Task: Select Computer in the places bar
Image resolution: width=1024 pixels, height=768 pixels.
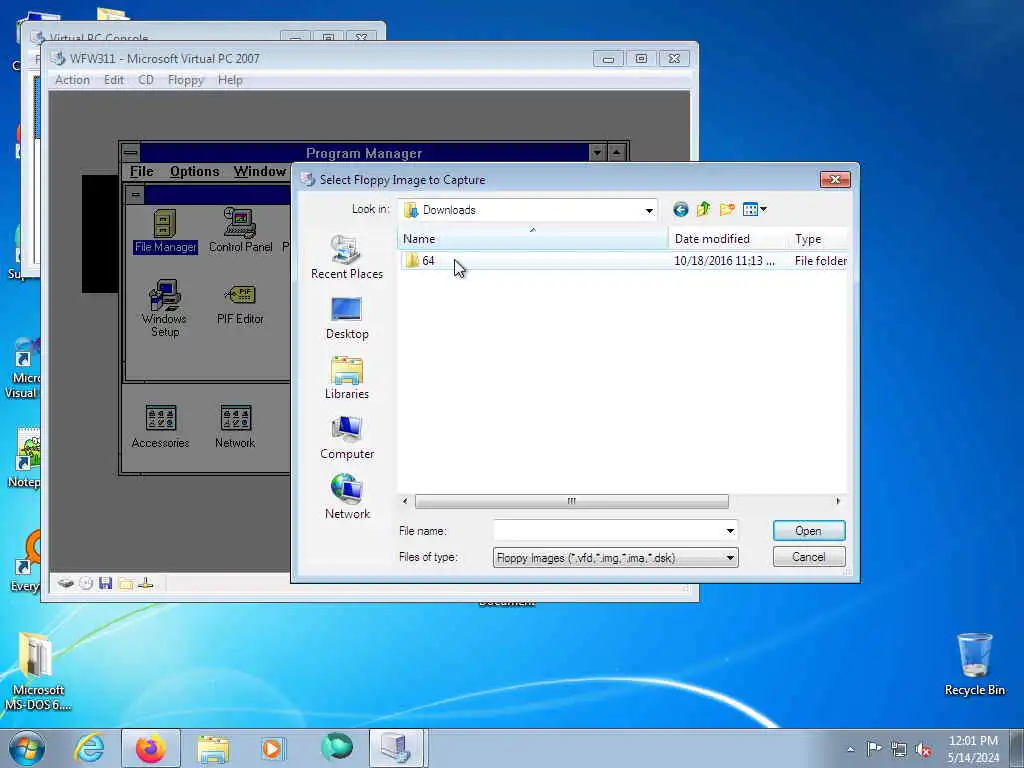Action: click(347, 438)
